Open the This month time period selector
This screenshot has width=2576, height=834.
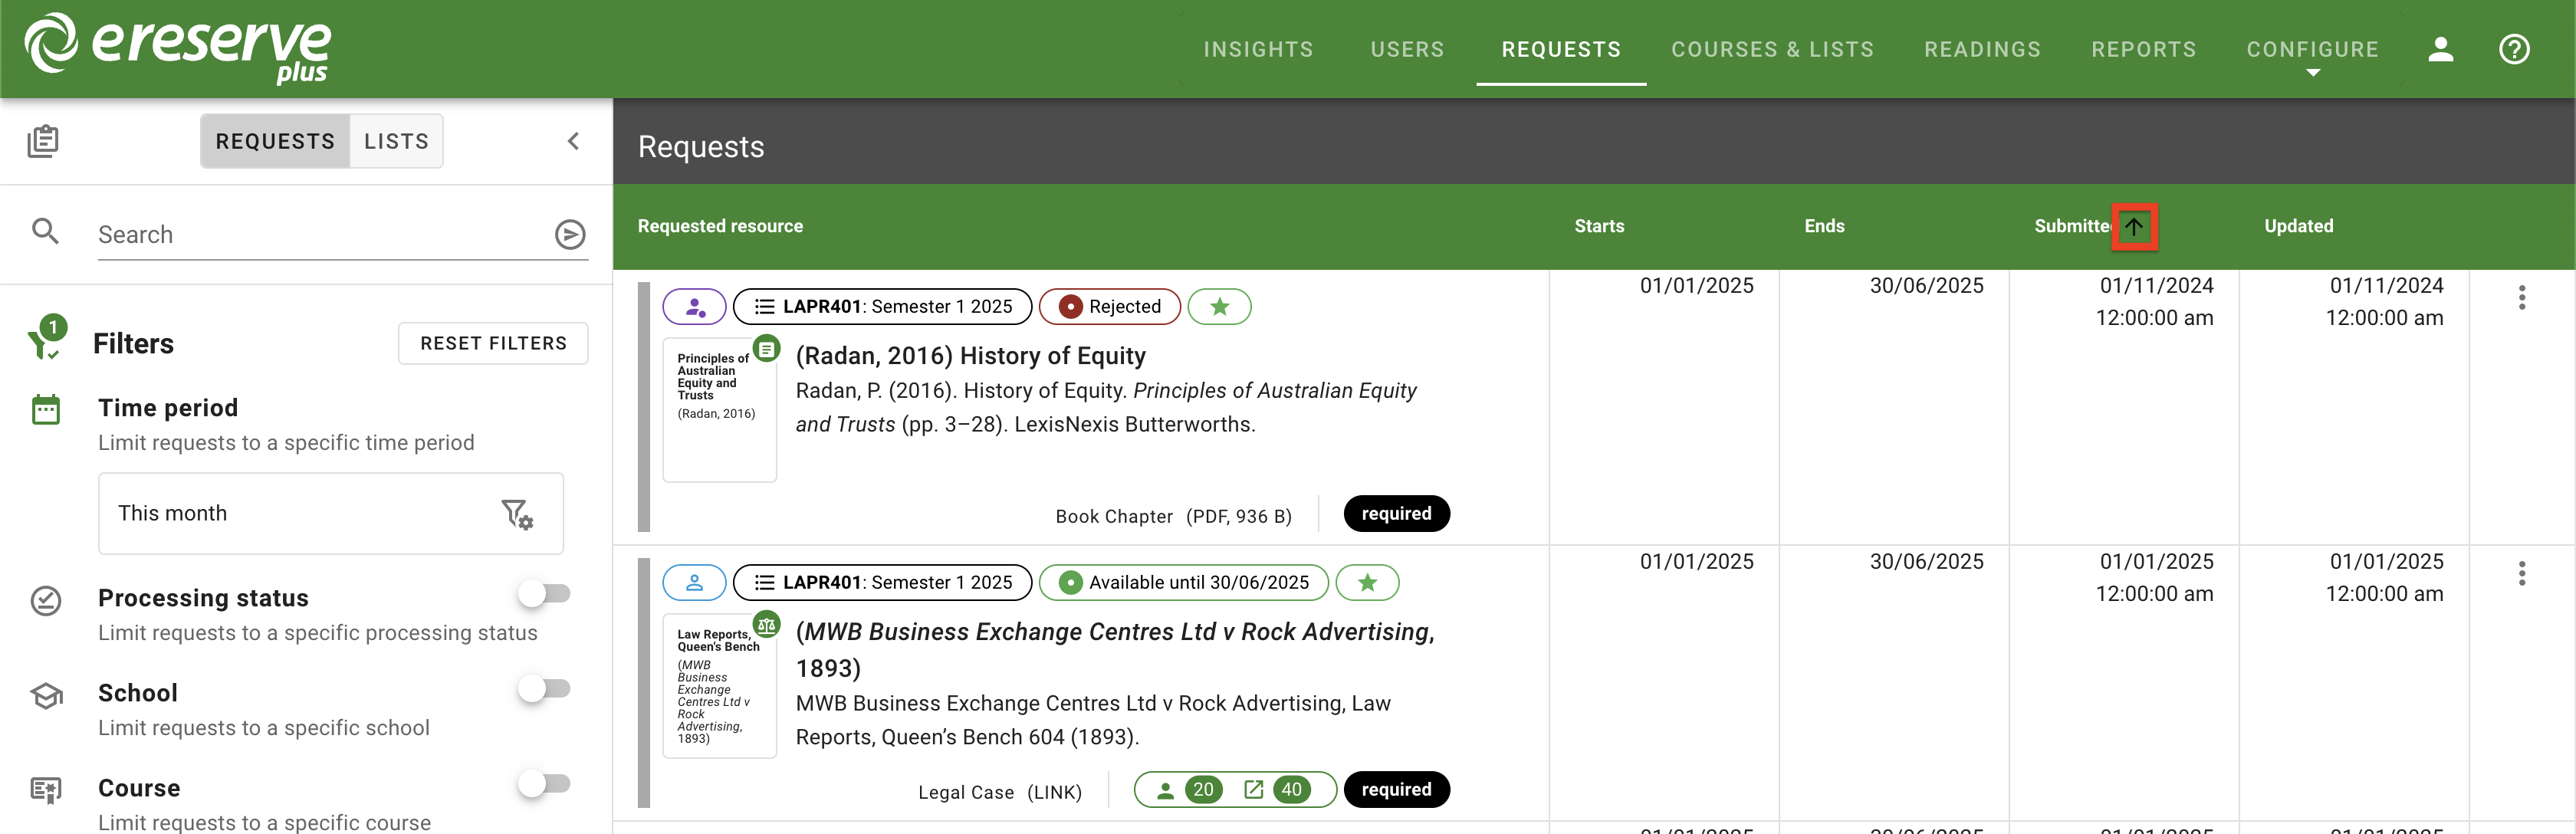point(330,513)
